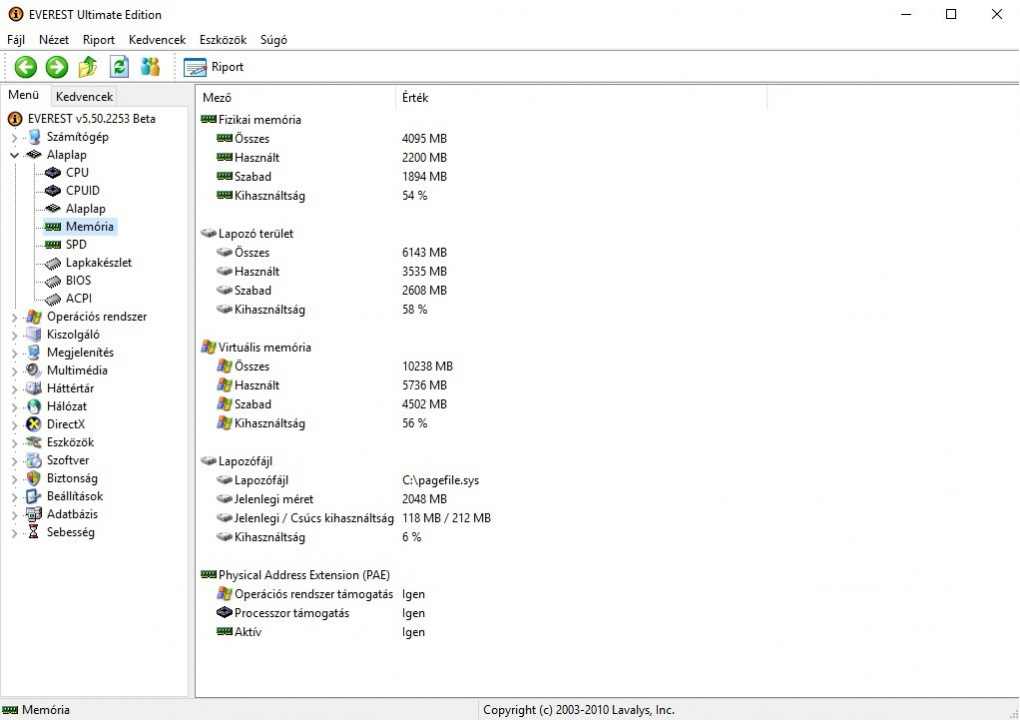Select the Lapozó terület group header
Screen dimensions: 1020x720
(x=256, y=233)
